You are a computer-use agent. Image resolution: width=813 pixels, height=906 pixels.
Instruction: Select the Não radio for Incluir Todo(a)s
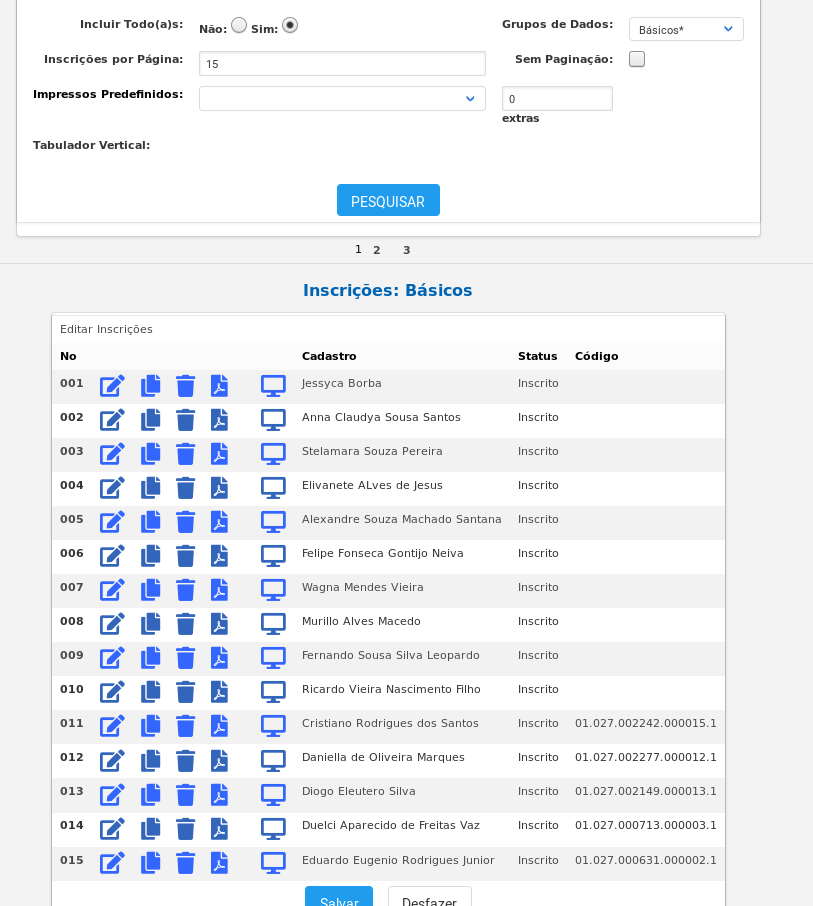click(239, 25)
